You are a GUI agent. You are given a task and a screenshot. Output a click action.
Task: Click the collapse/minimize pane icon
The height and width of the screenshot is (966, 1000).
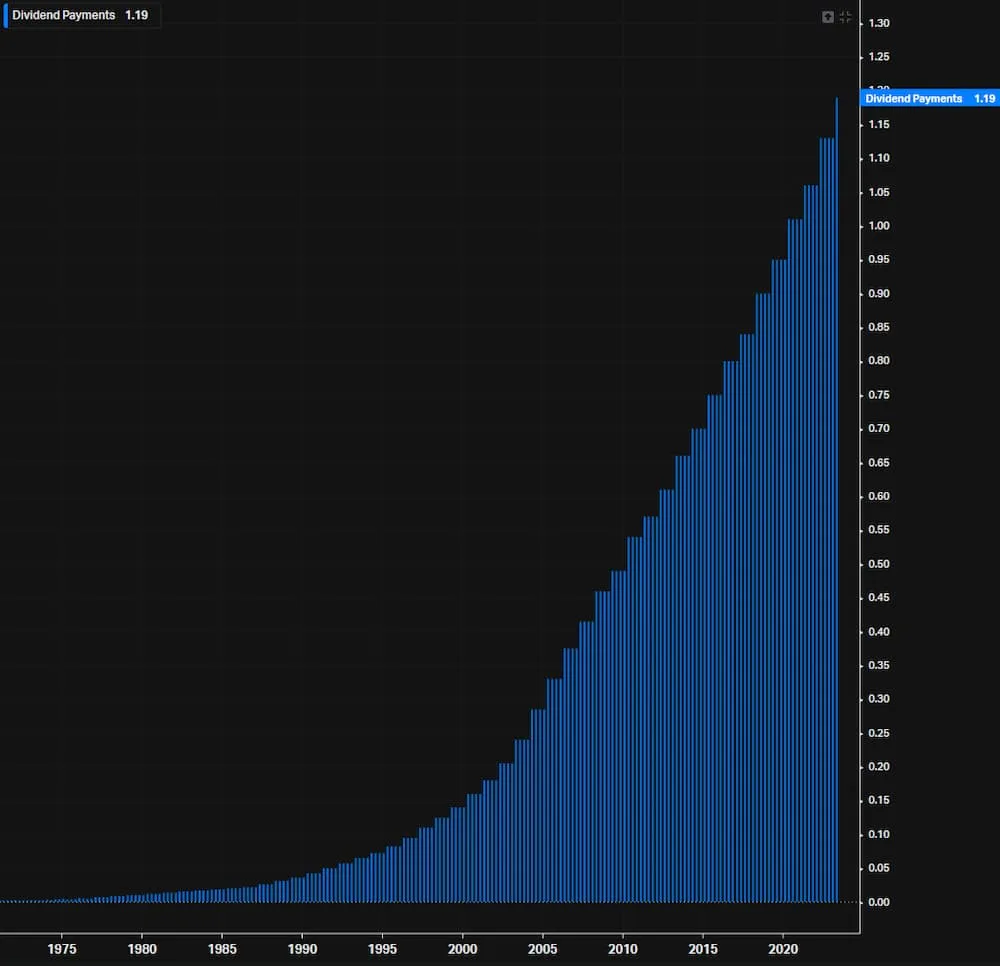[845, 17]
